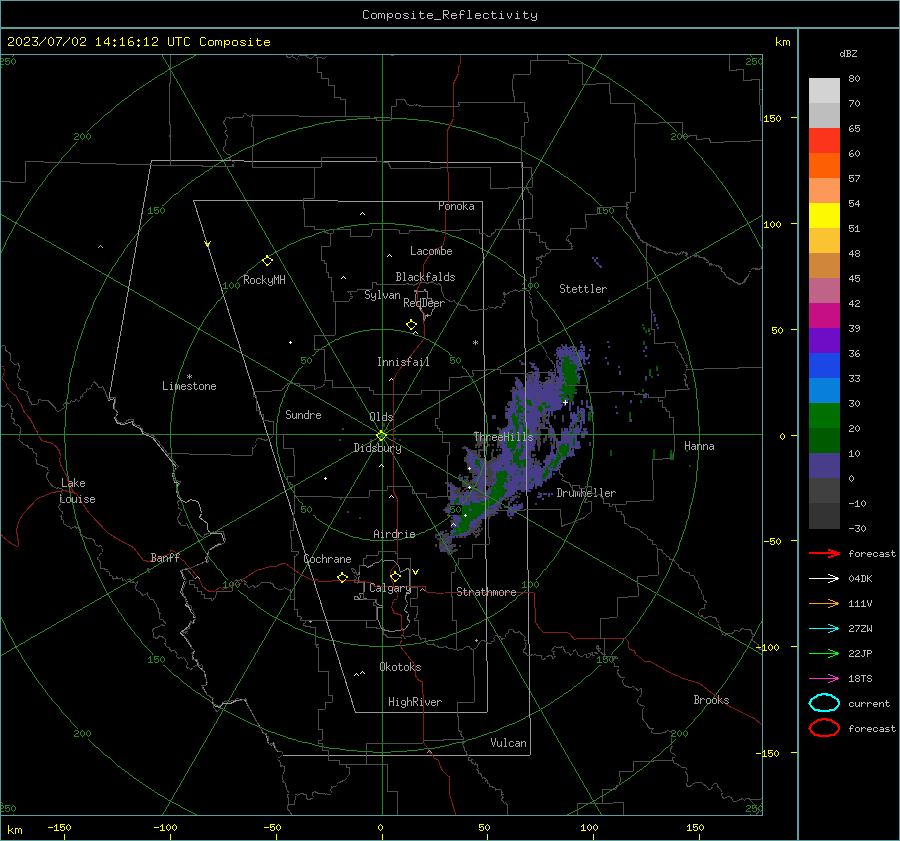This screenshot has width=900, height=841.
Task: Click the Sundre town label
Action: (303, 414)
